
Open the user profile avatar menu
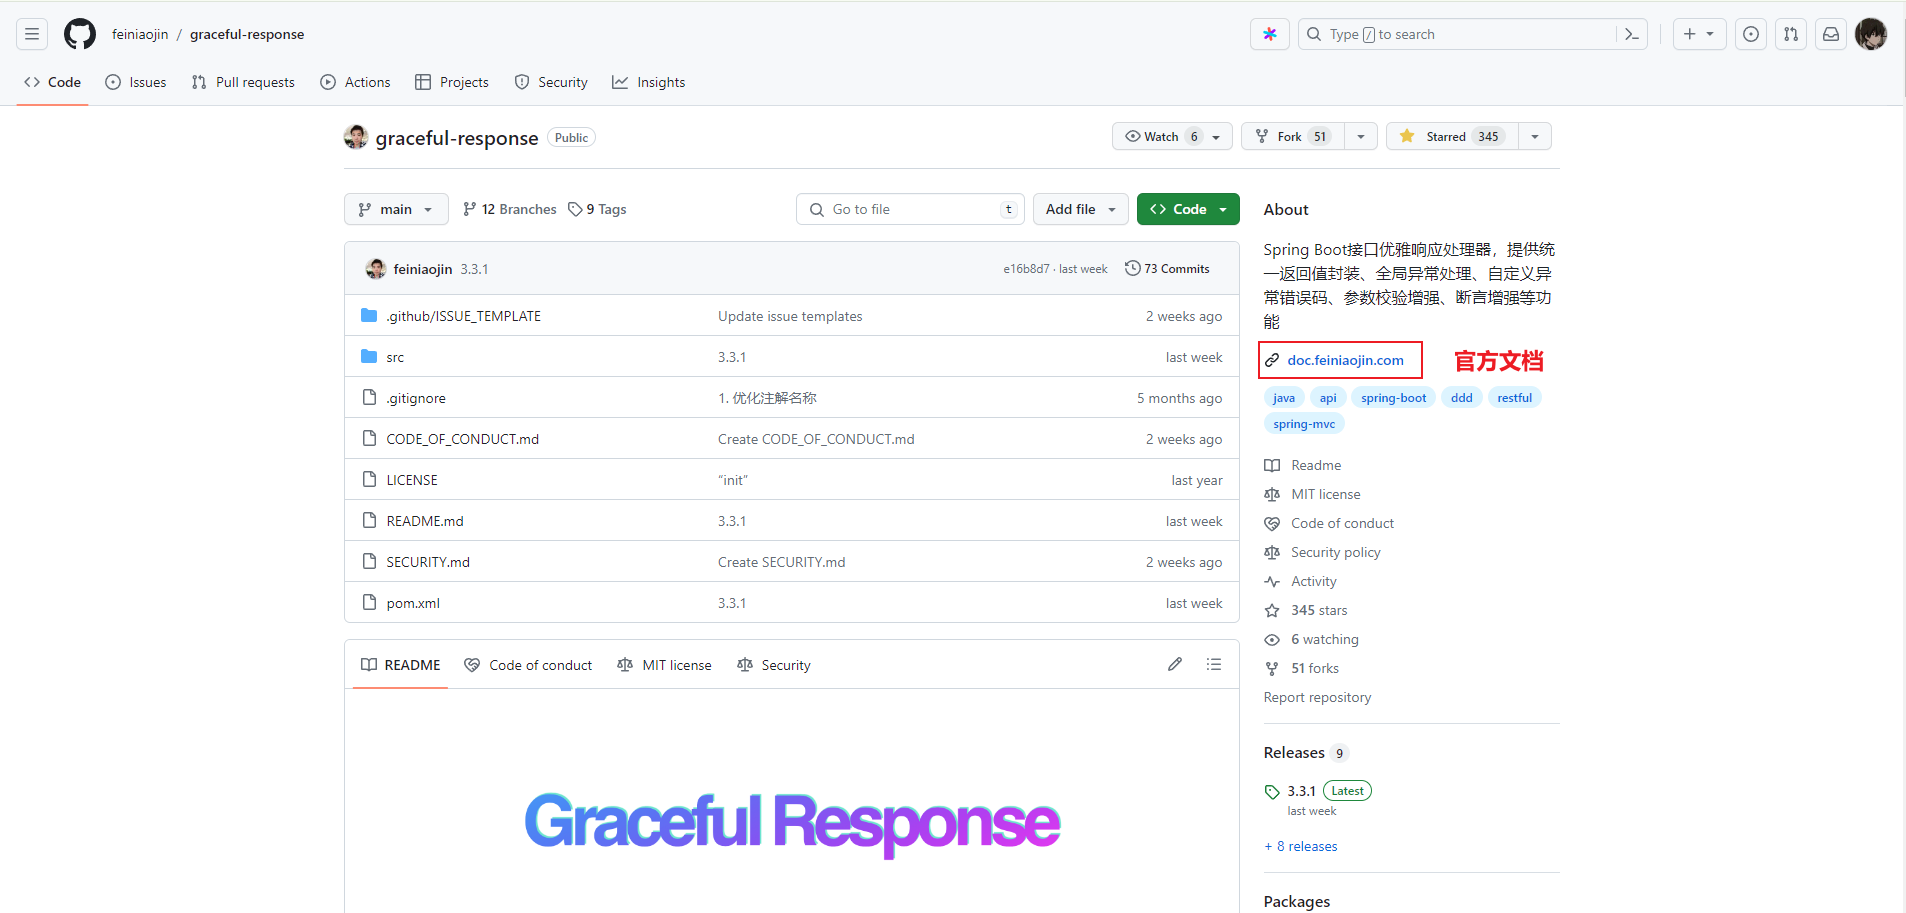click(1871, 34)
